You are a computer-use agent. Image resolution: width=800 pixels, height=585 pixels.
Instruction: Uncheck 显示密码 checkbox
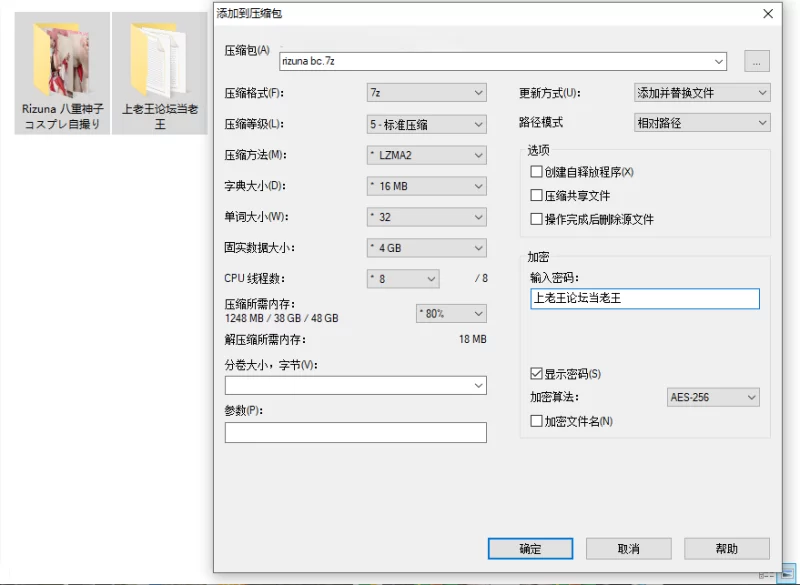537,374
